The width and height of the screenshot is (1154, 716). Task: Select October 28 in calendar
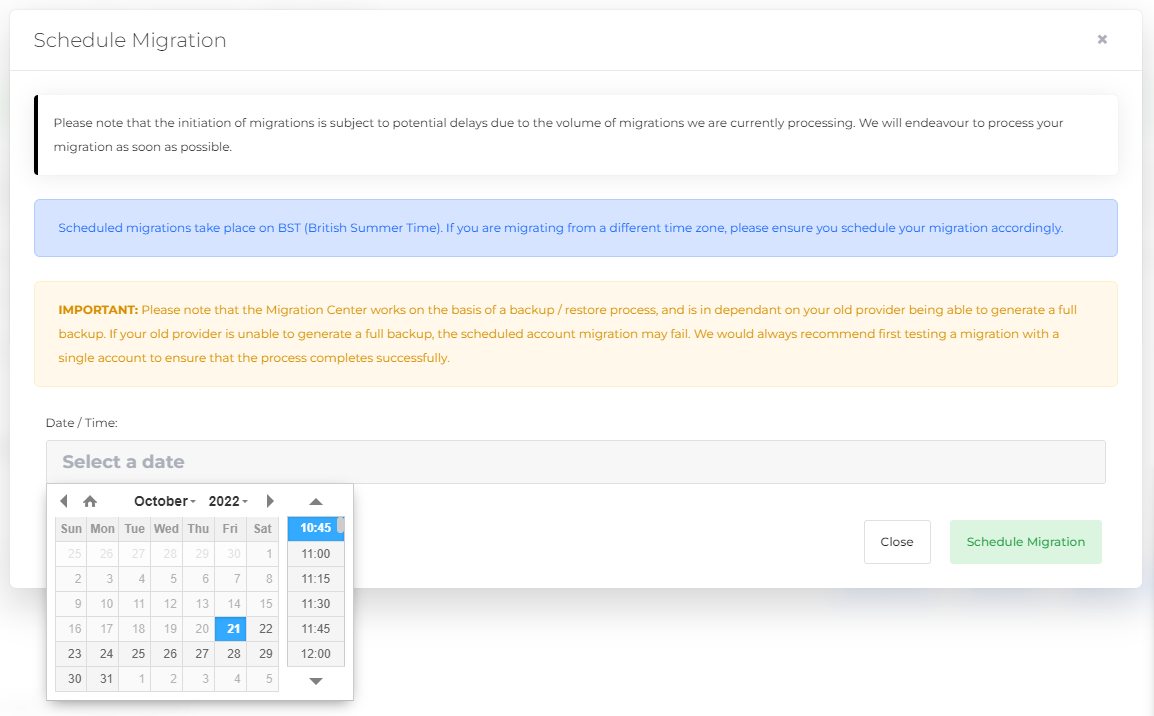230,653
